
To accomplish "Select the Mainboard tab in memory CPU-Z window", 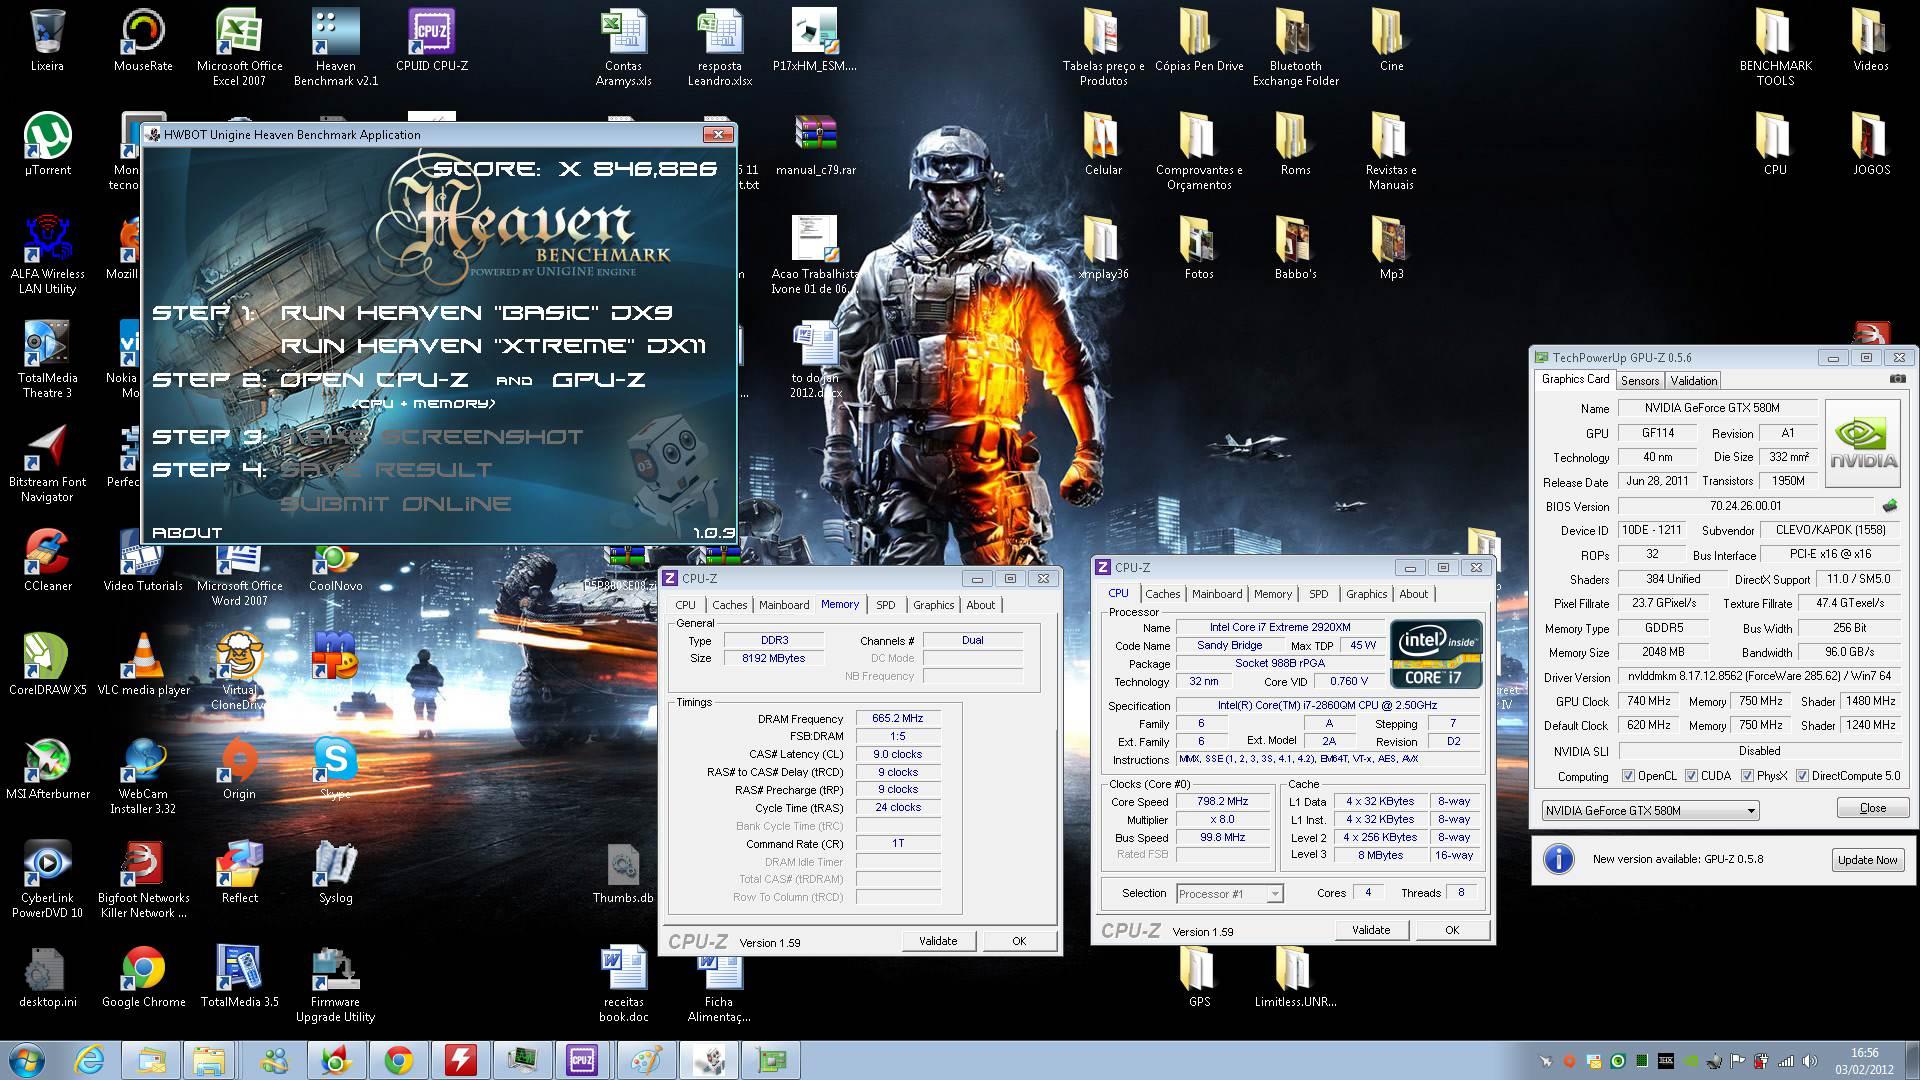I will (x=784, y=605).
